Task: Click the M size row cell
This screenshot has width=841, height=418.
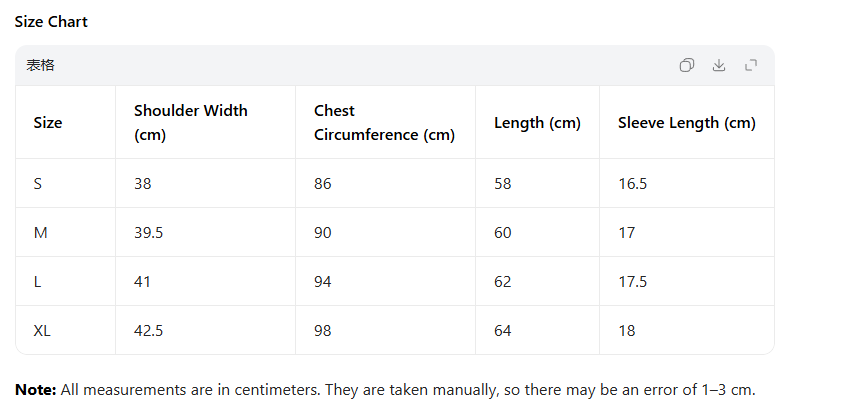Action: (x=40, y=233)
